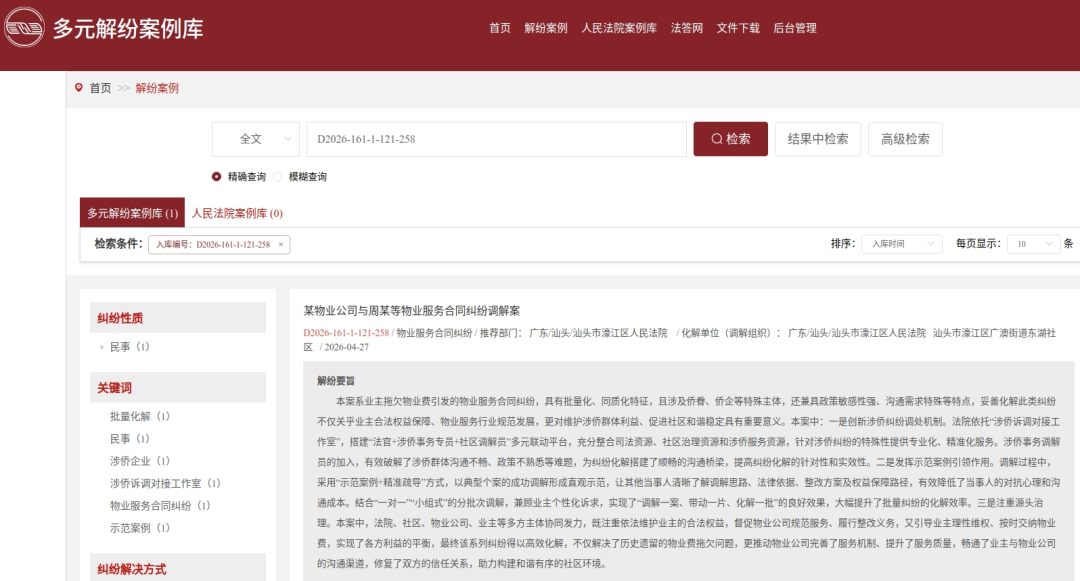Click the 高级检索 button
Screen dimensions: 1080x581
pyautogui.click(x=905, y=139)
